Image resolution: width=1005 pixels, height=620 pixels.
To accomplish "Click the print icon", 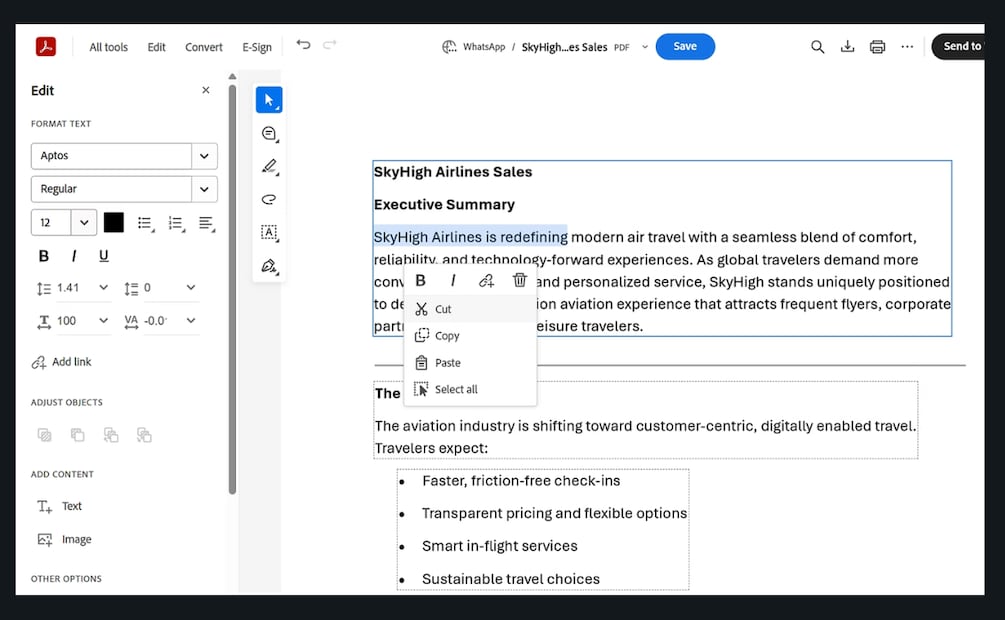I will [x=877, y=47].
